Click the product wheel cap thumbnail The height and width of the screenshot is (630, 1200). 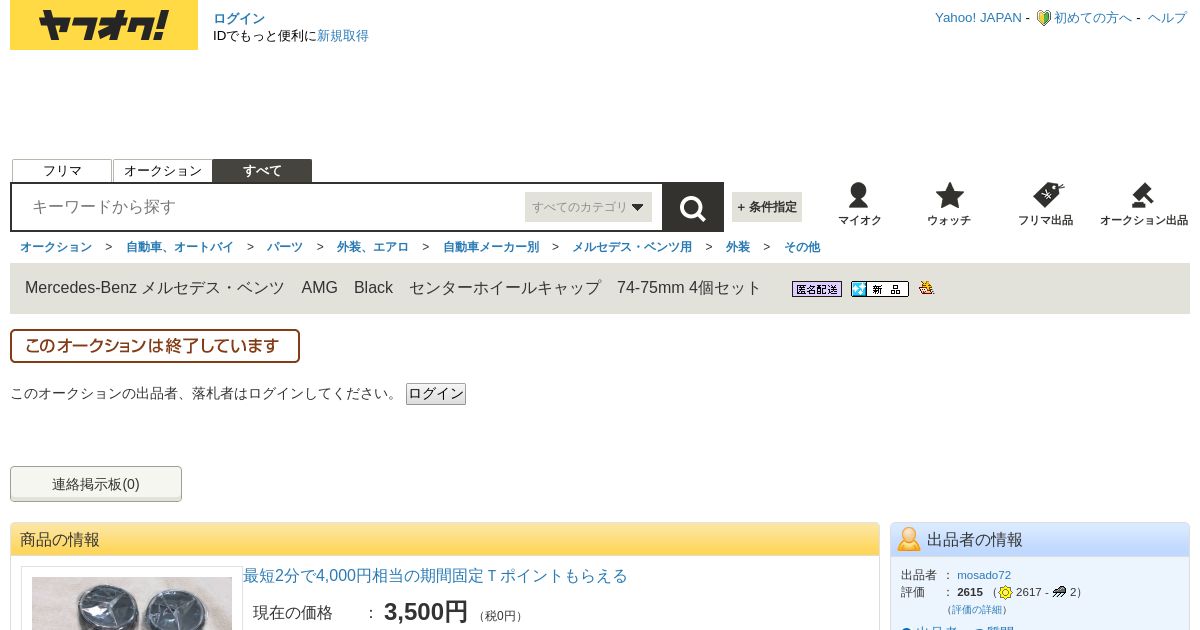tap(132, 603)
